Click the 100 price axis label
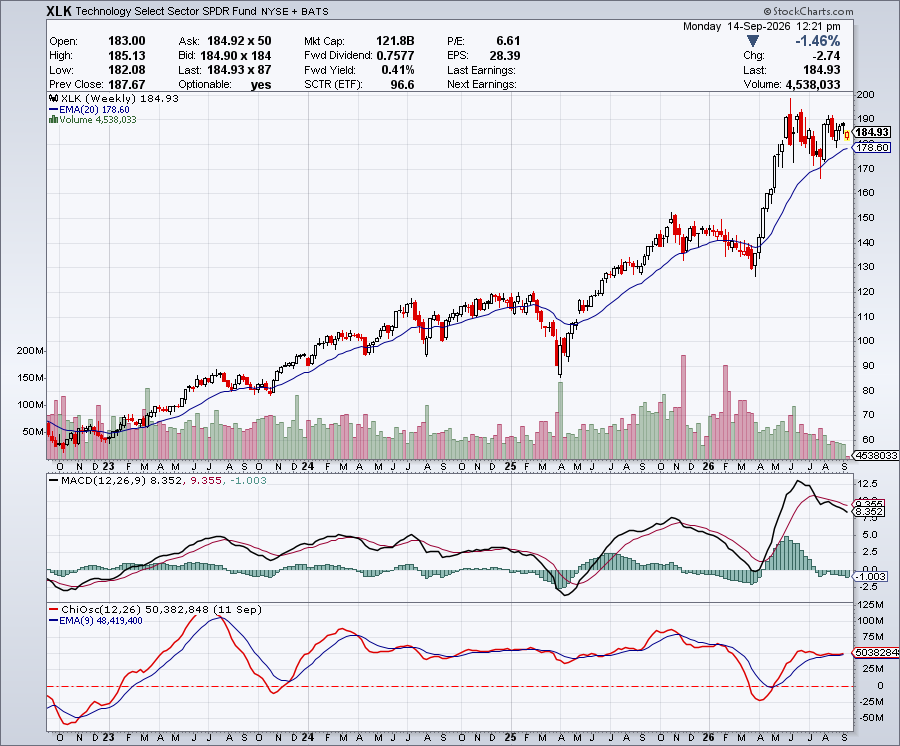The width and height of the screenshot is (900, 746). (x=865, y=340)
